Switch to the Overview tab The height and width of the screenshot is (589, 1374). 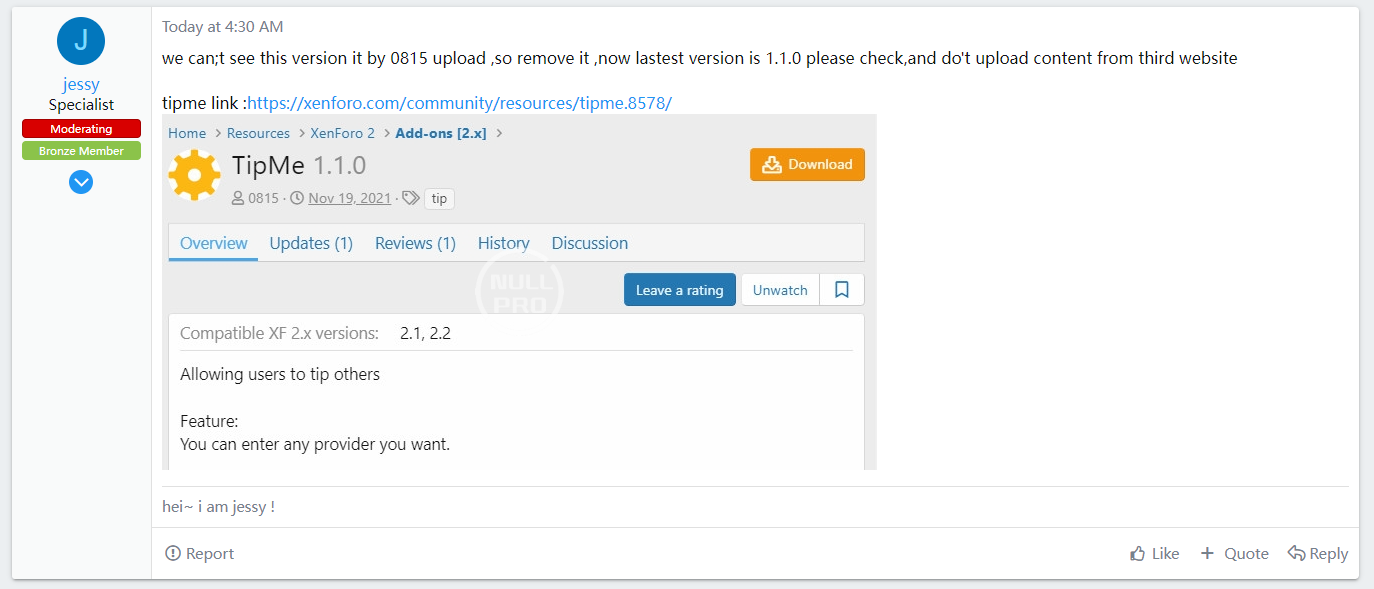pyautogui.click(x=213, y=243)
